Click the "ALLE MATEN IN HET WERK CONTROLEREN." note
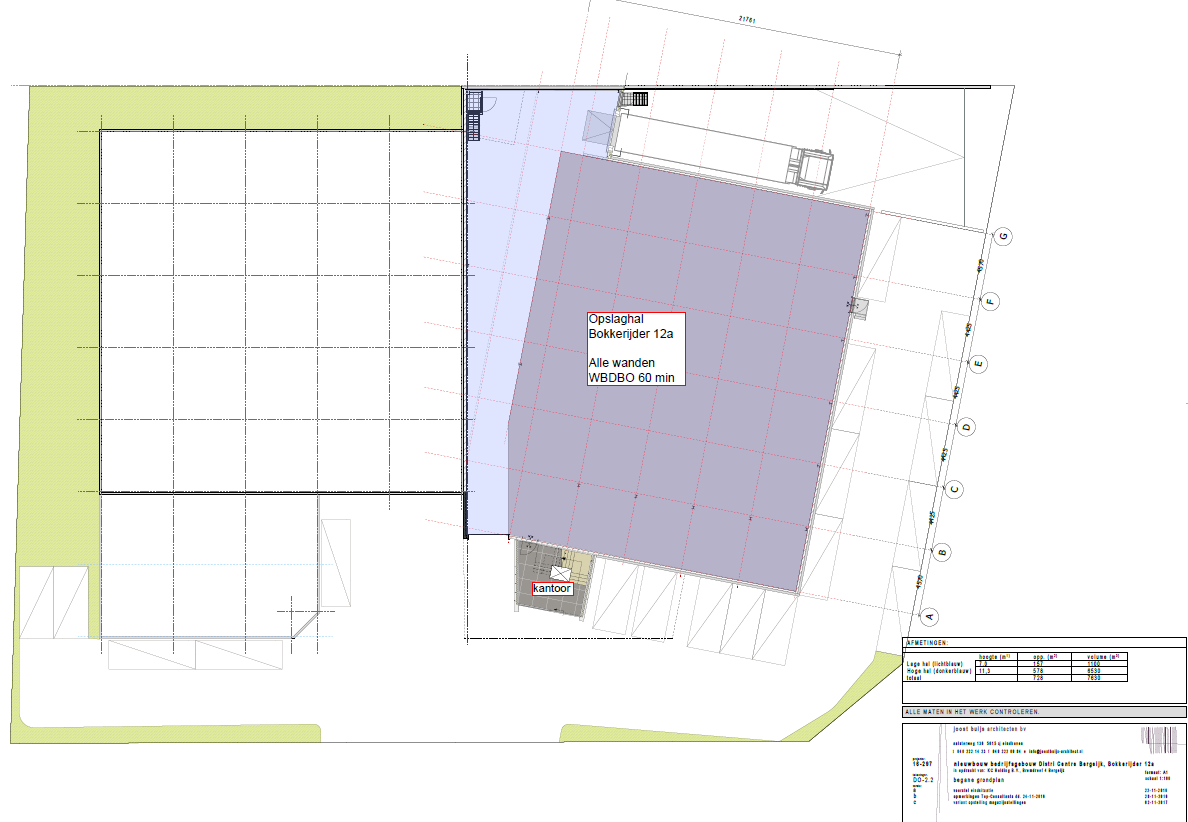The image size is (1188, 822). [x=973, y=712]
